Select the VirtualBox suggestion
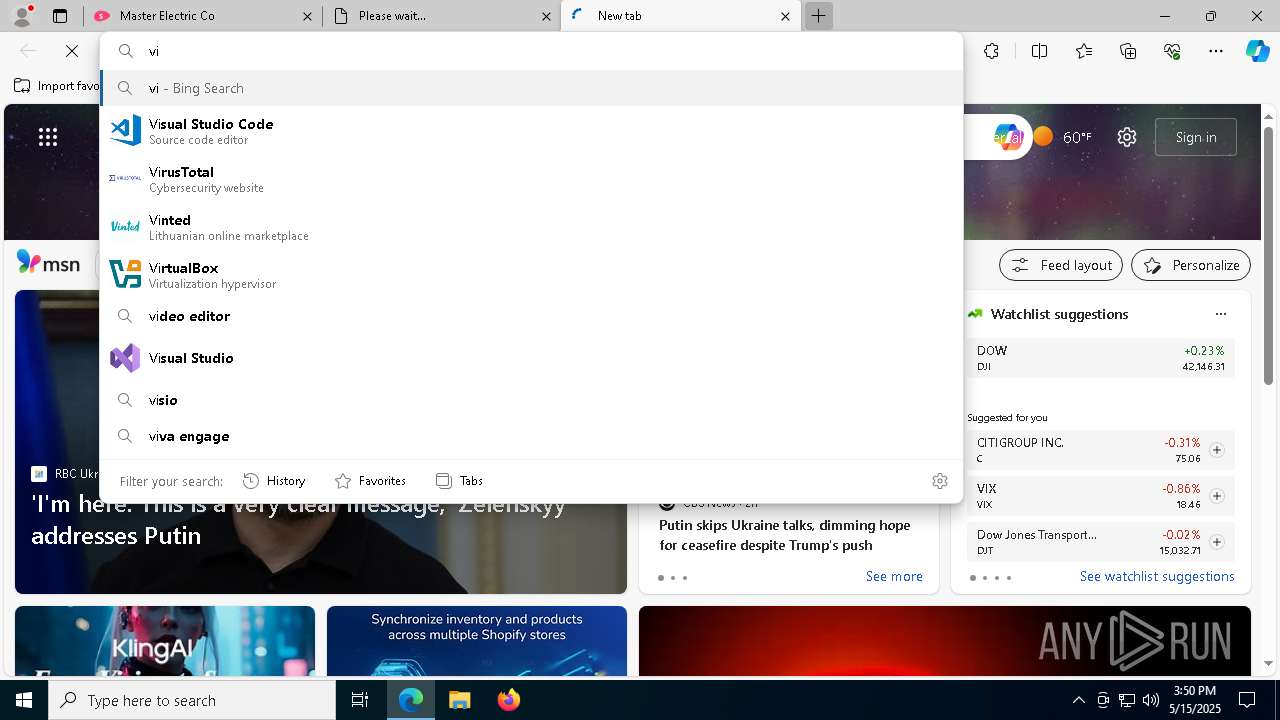Viewport: 1280px width, 720px height. tap(531, 275)
